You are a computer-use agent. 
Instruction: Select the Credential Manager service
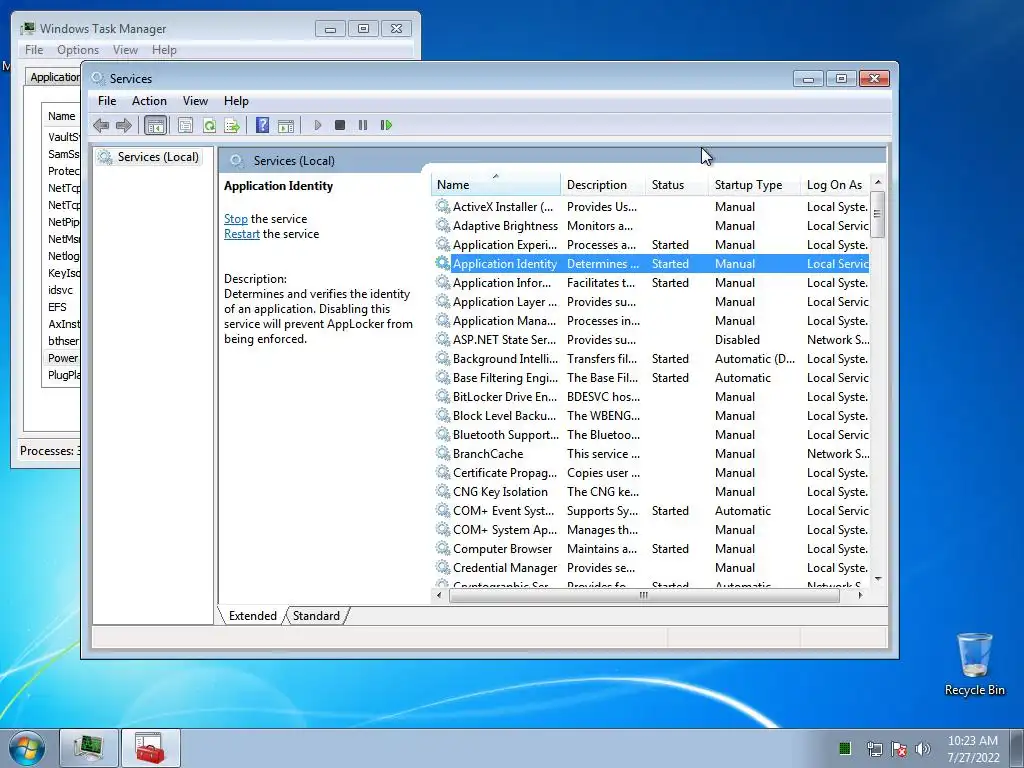(x=651, y=568)
